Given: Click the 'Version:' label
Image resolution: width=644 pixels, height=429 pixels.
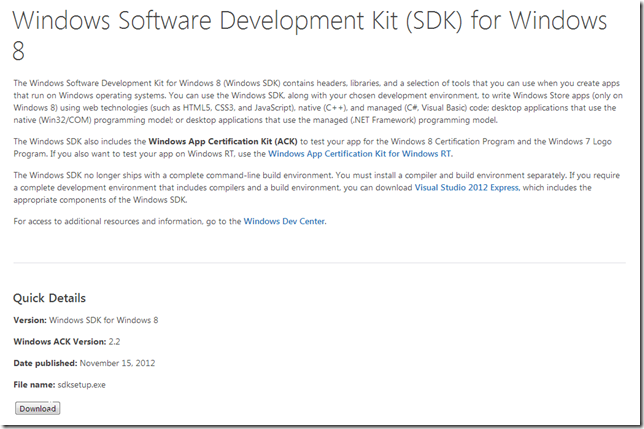Looking at the screenshot, I should [x=30, y=320].
